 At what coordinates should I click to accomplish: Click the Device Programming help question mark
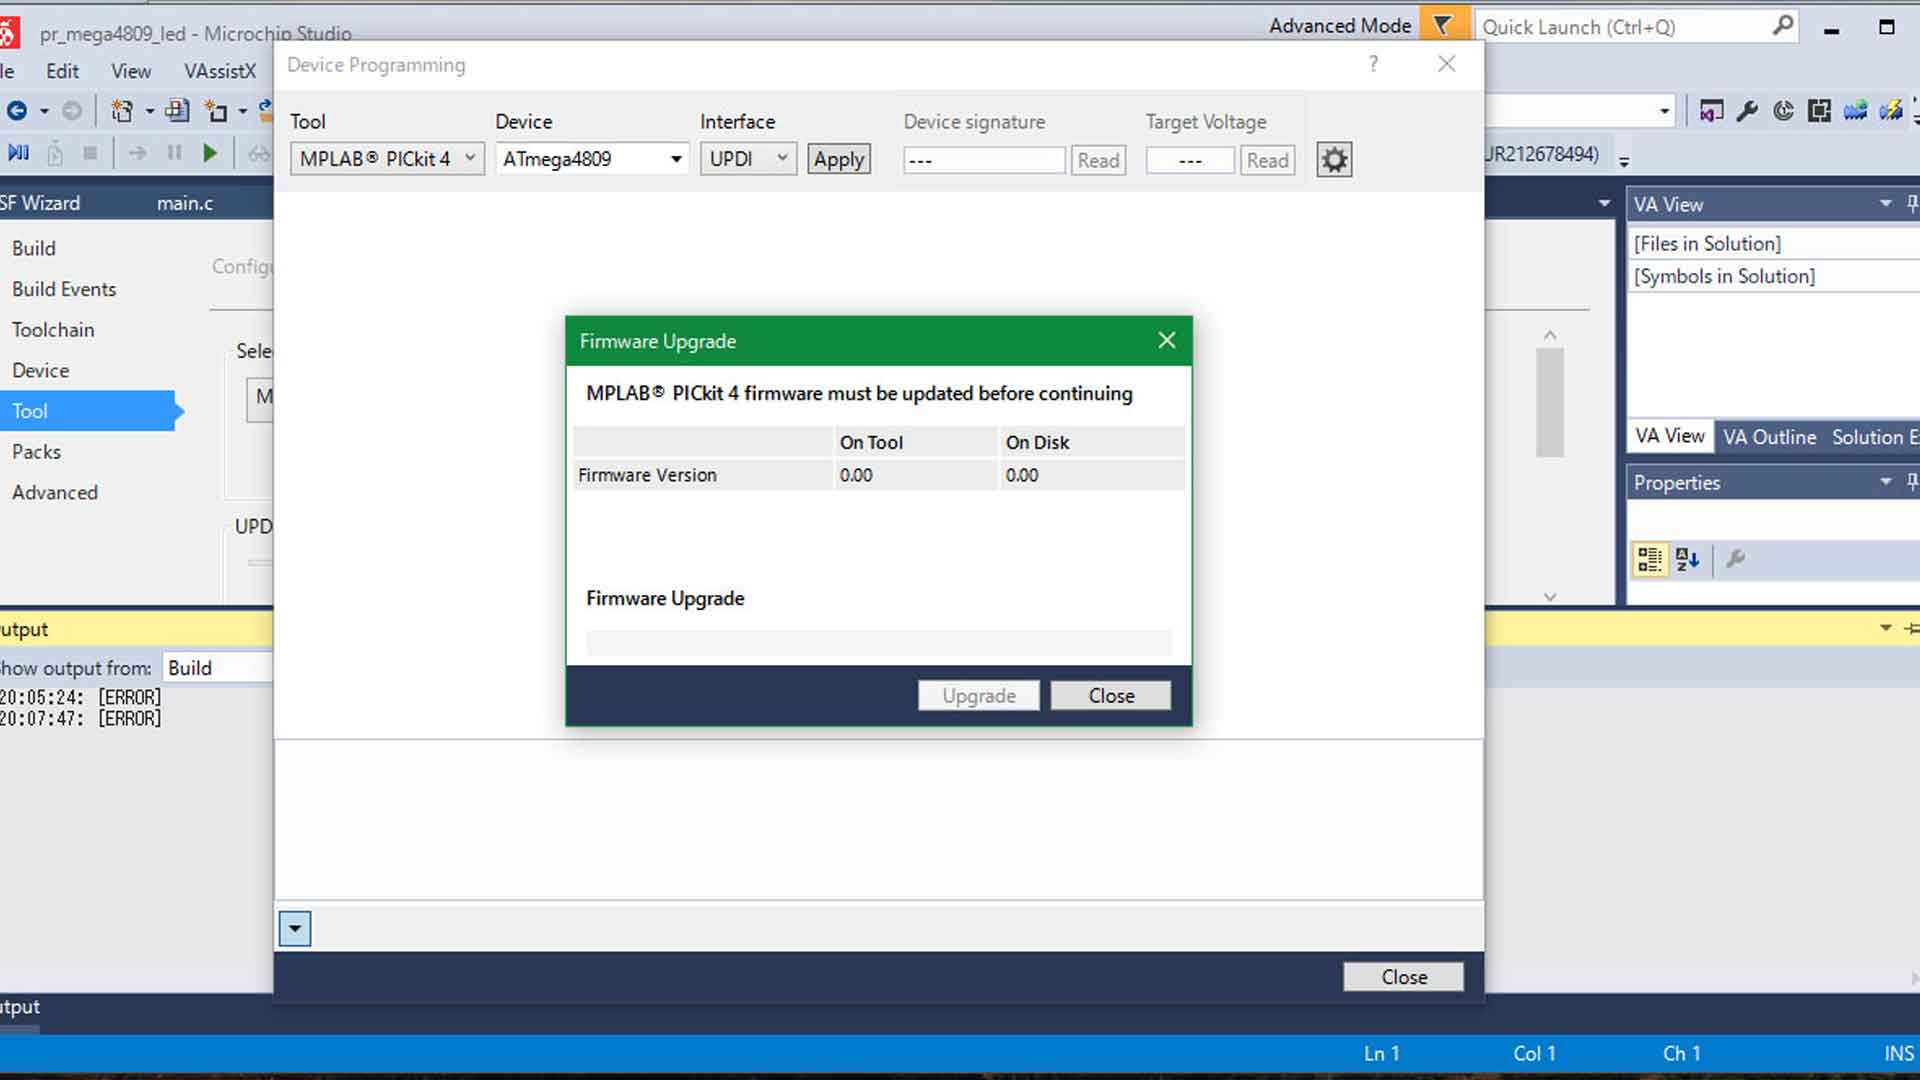[1374, 64]
